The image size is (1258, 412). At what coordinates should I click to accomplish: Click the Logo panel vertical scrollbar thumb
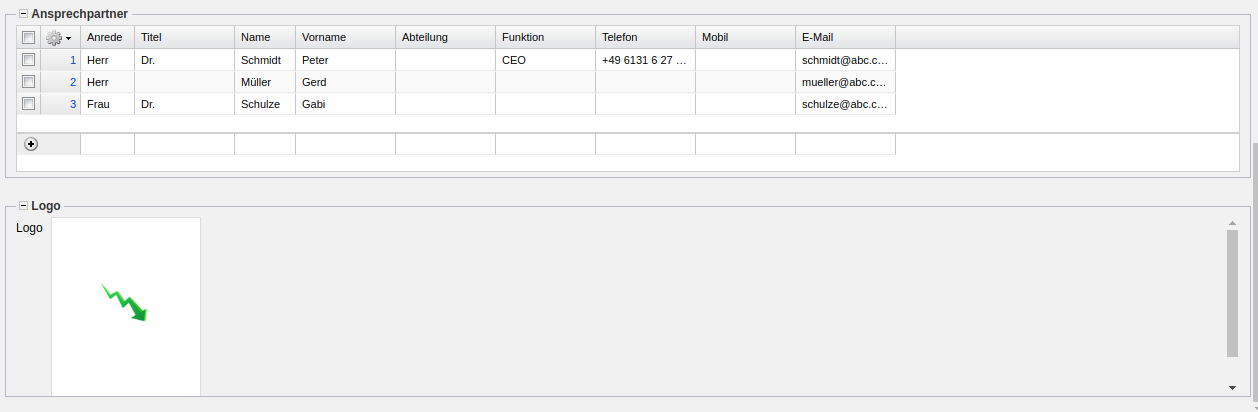[x=1232, y=292]
